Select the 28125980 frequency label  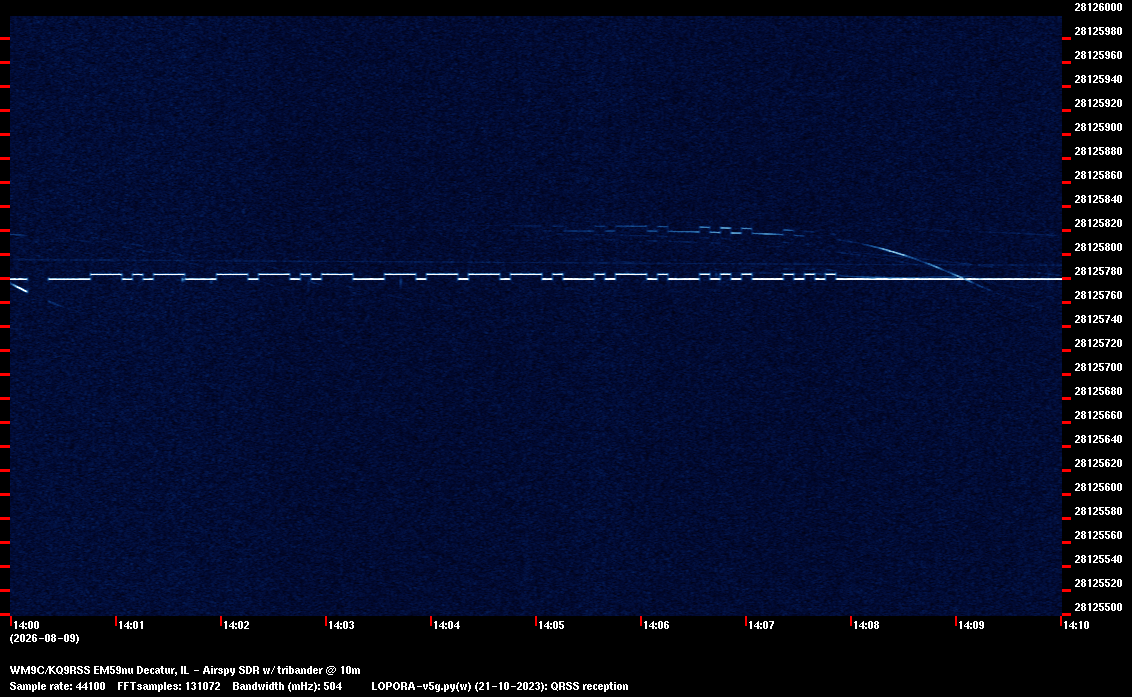click(1098, 31)
